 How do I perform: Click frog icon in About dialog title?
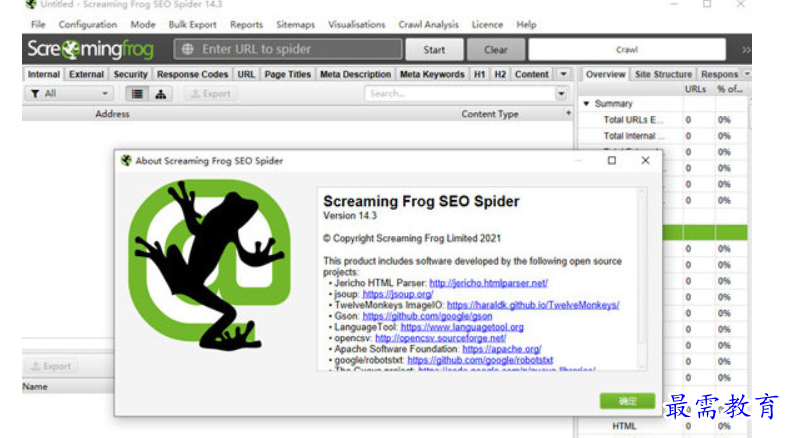[x=126, y=161]
